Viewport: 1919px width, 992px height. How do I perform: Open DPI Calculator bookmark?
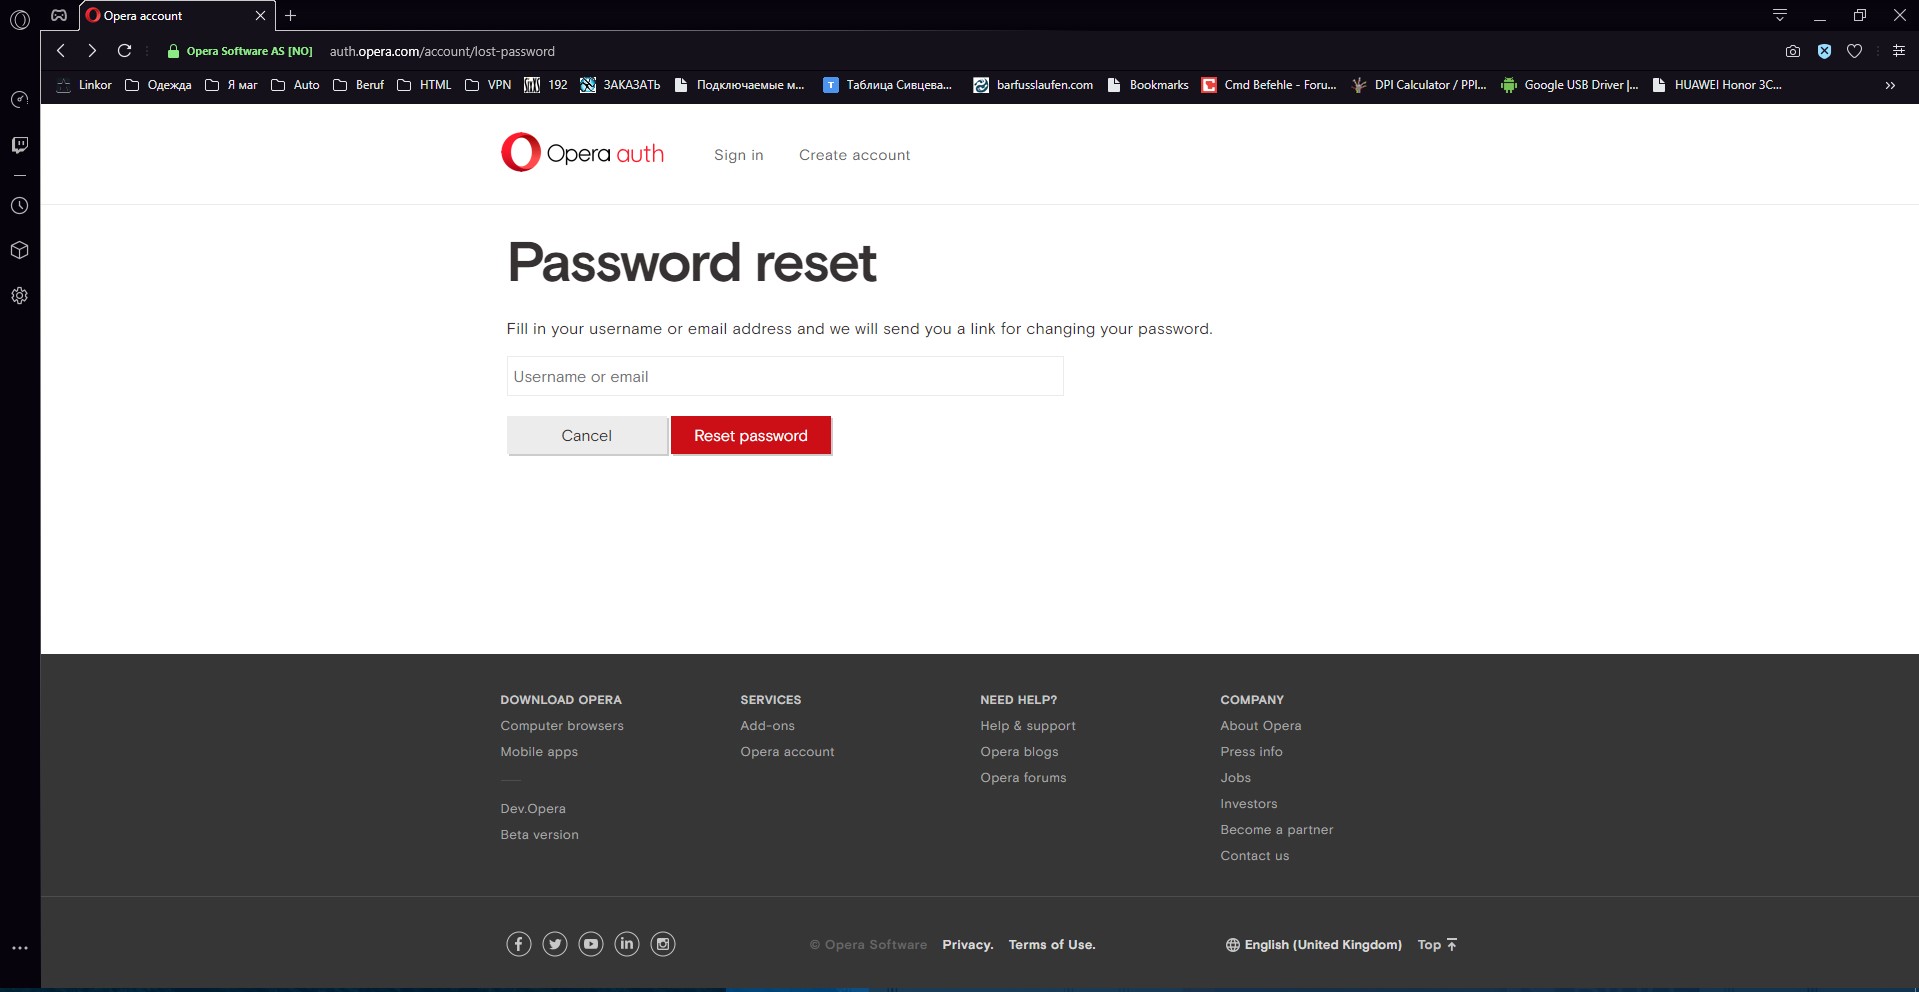coord(1418,85)
